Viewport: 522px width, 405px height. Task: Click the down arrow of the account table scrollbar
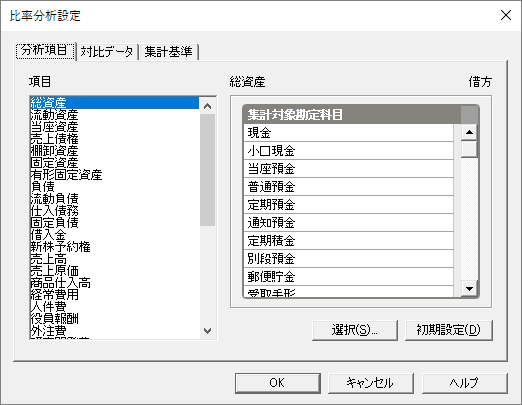tap(469, 289)
